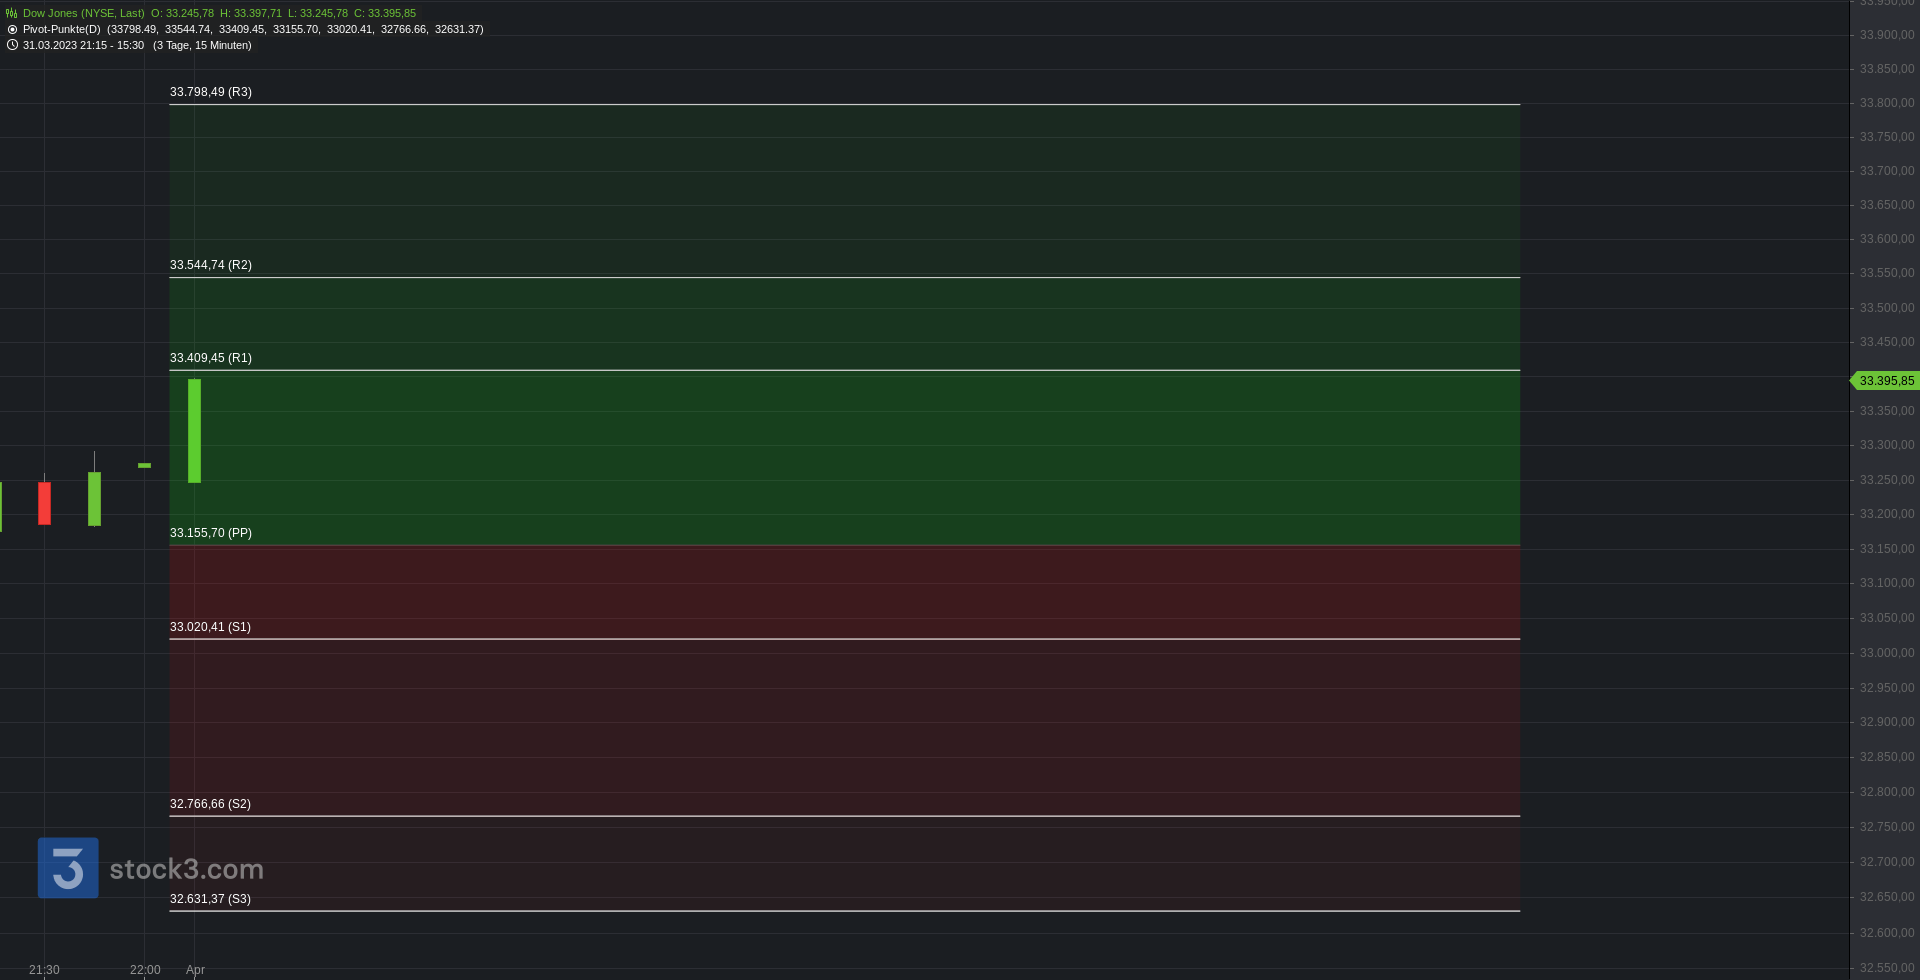Screen dimensions: 1920x980
Task: Open the Pivot-Punkte(D) indicator settings label
Action: pos(62,29)
